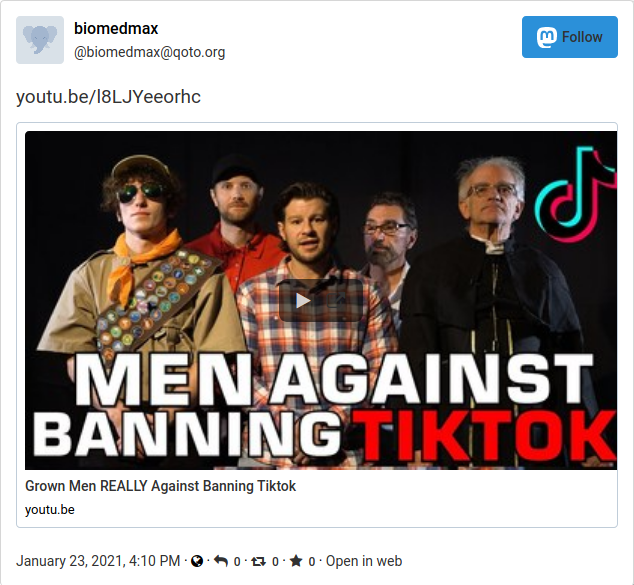Click the reply count number
Image resolution: width=634 pixels, height=585 pixels.
tap(237, 562)
